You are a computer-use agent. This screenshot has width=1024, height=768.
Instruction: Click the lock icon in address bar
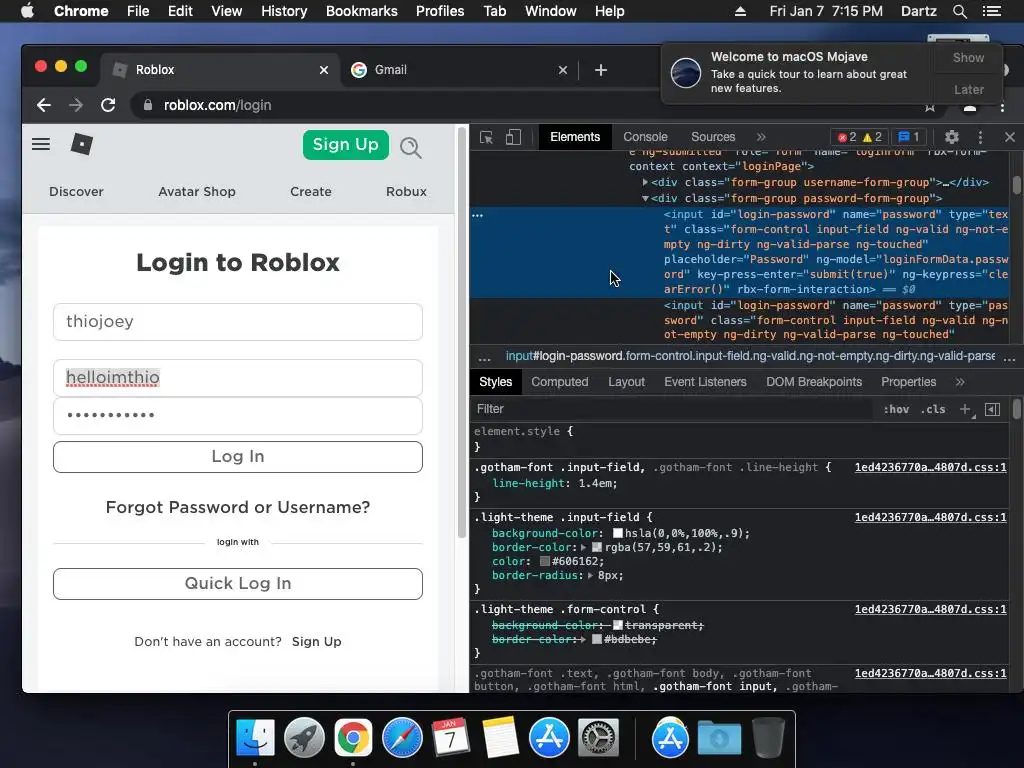pyautogui.click(x=148, y=105)
